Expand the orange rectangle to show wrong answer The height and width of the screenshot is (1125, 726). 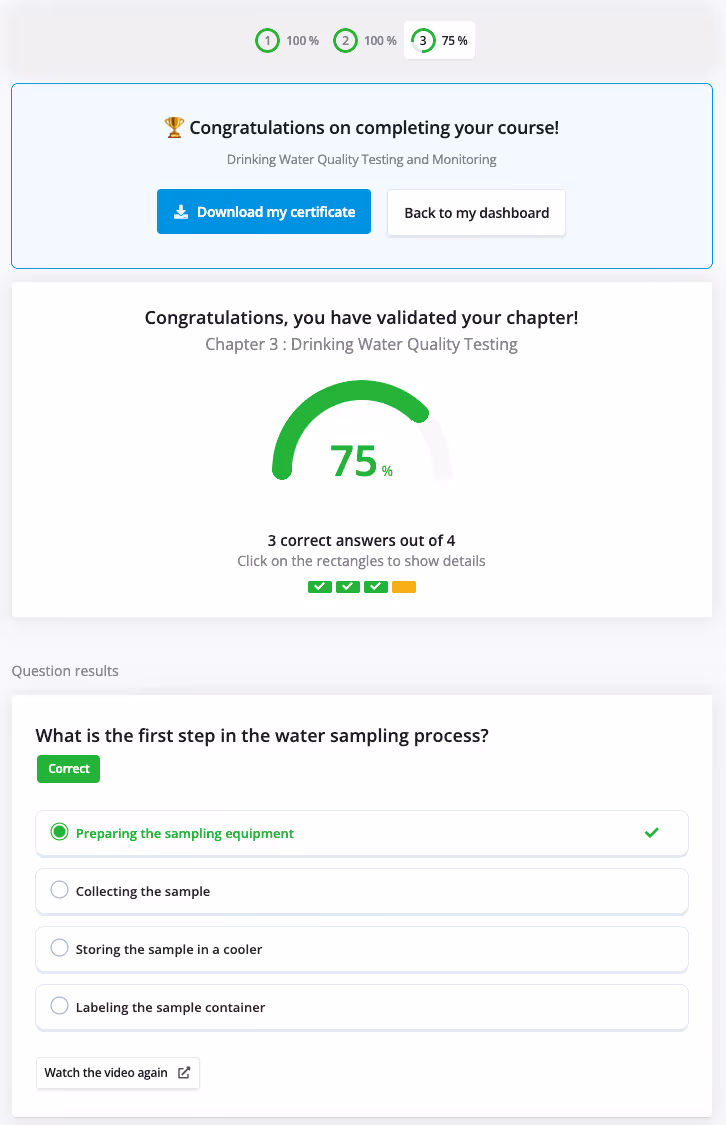[x=404, y=587]
